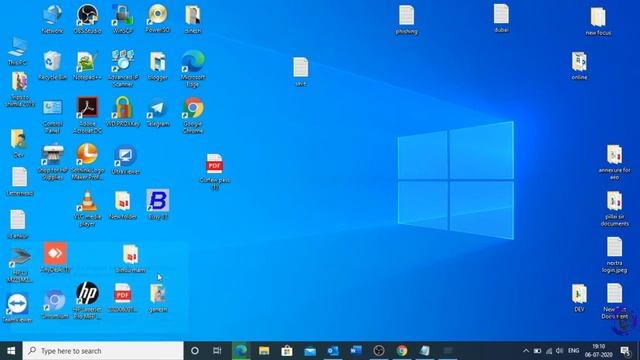Select the This PC icon

[x=17, y=51]
